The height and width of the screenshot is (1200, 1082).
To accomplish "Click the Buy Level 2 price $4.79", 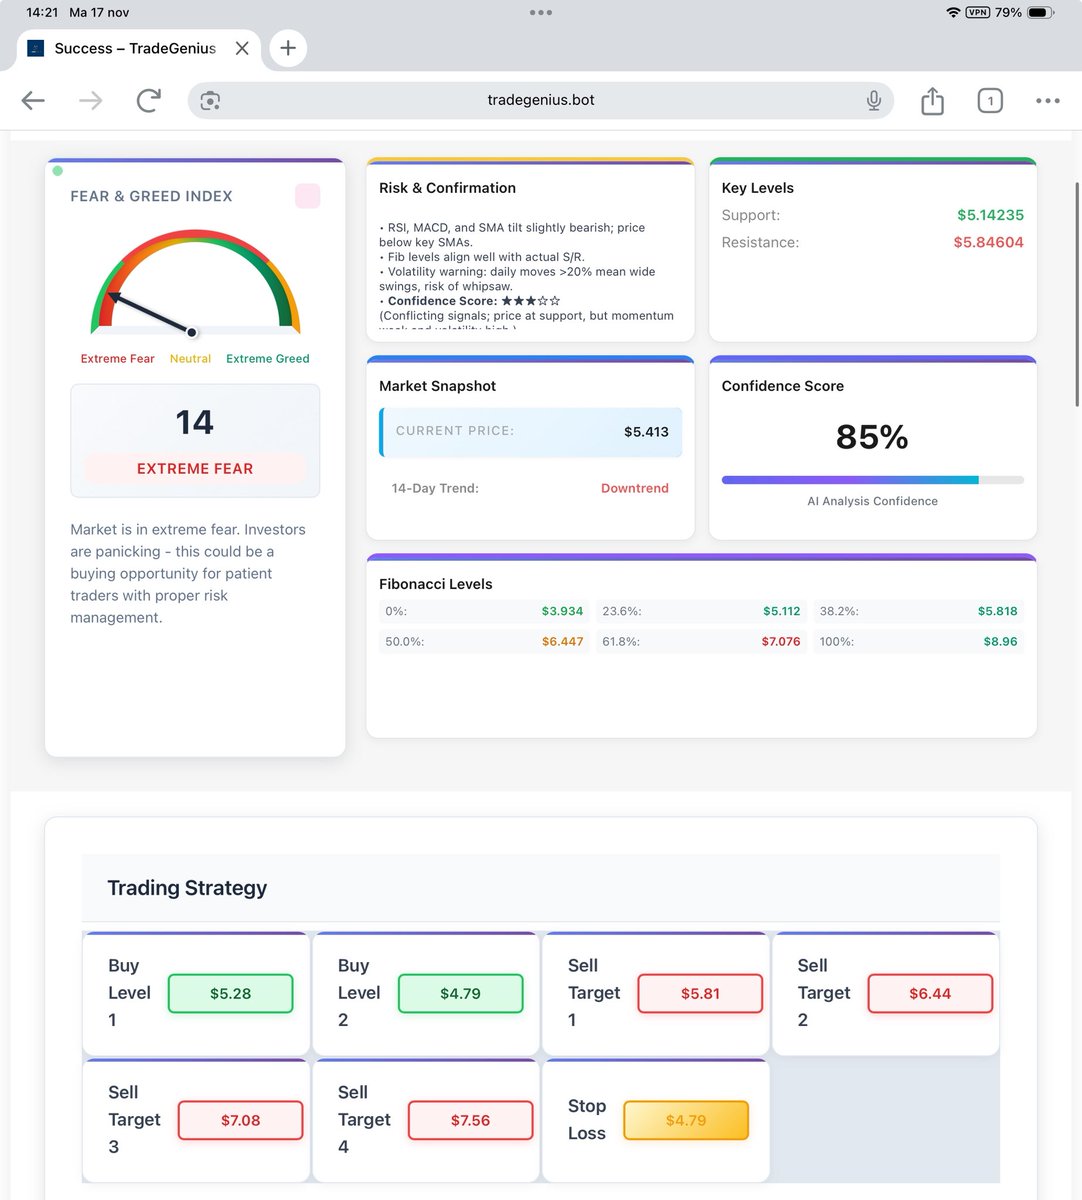I will (460, 993).
